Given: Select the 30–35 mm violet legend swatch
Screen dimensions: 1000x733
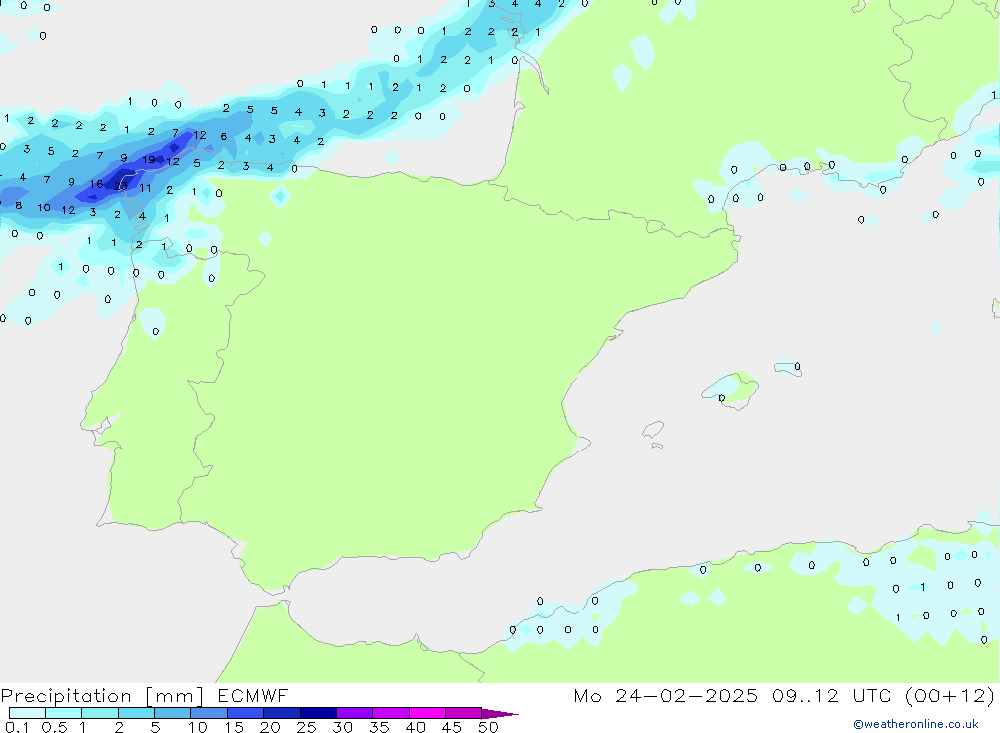Looking at the screenshot, I should tap(355, 713).
